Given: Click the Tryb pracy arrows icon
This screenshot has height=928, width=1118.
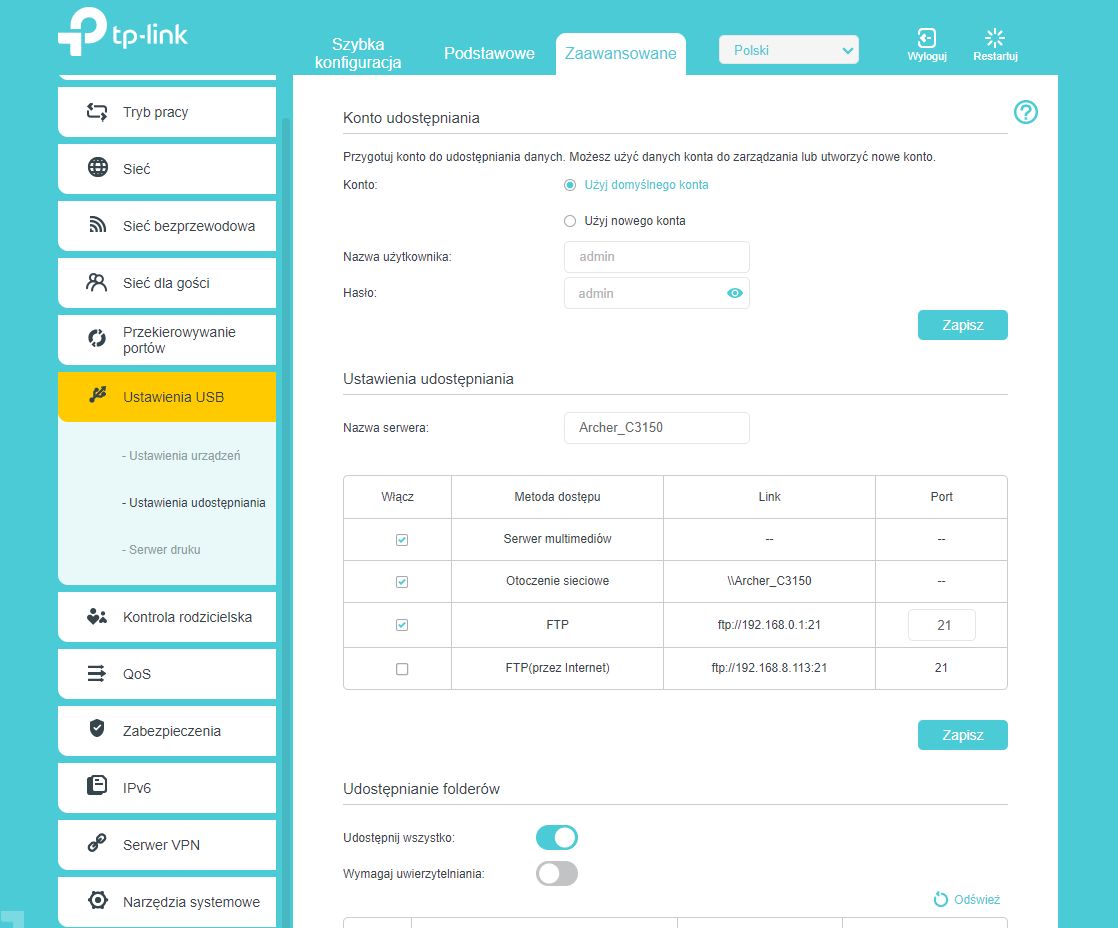Looking at the screenshot, I should 97,112.
